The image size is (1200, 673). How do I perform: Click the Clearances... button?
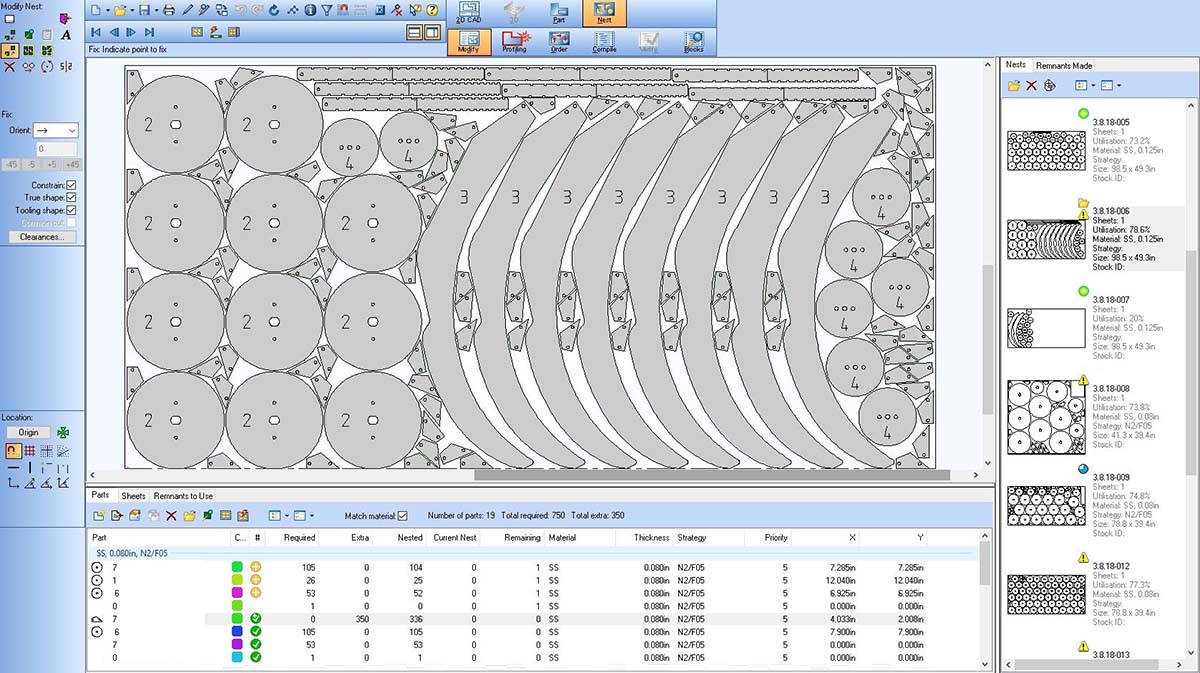[41, 237]
